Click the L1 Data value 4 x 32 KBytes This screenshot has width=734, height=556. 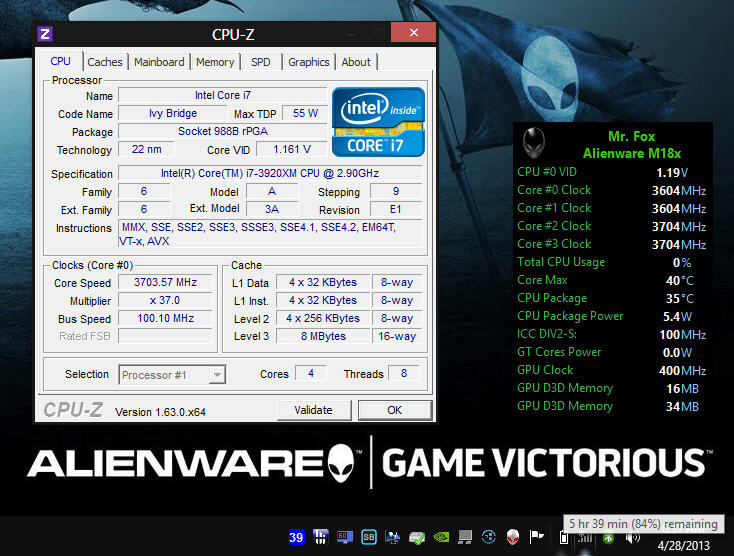323,282
